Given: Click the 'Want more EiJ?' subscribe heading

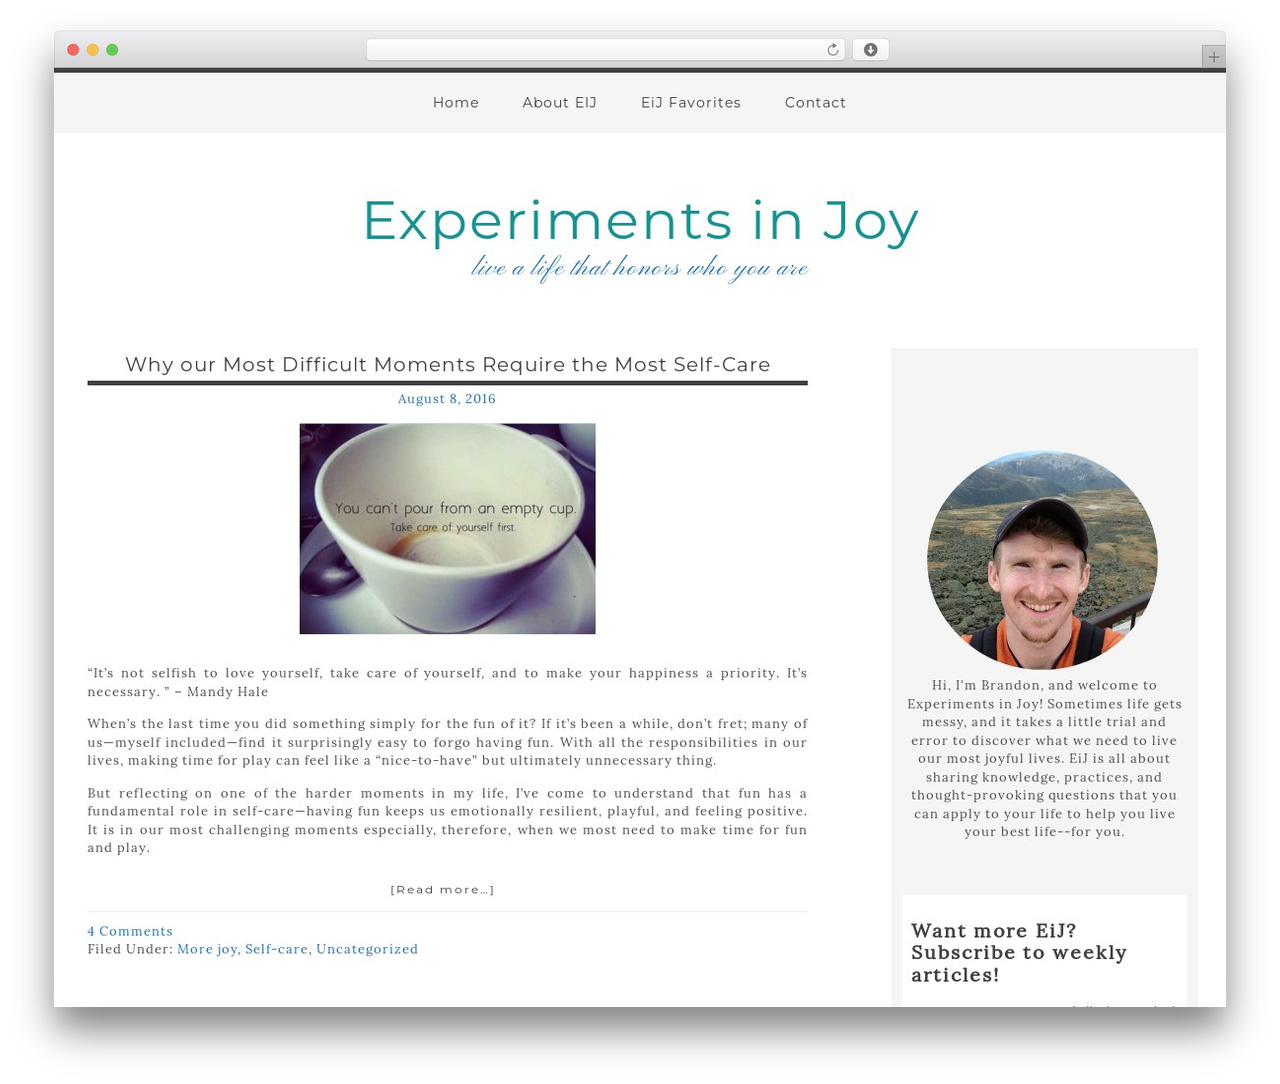Looking at the screenshot, I should [1019, 953].
